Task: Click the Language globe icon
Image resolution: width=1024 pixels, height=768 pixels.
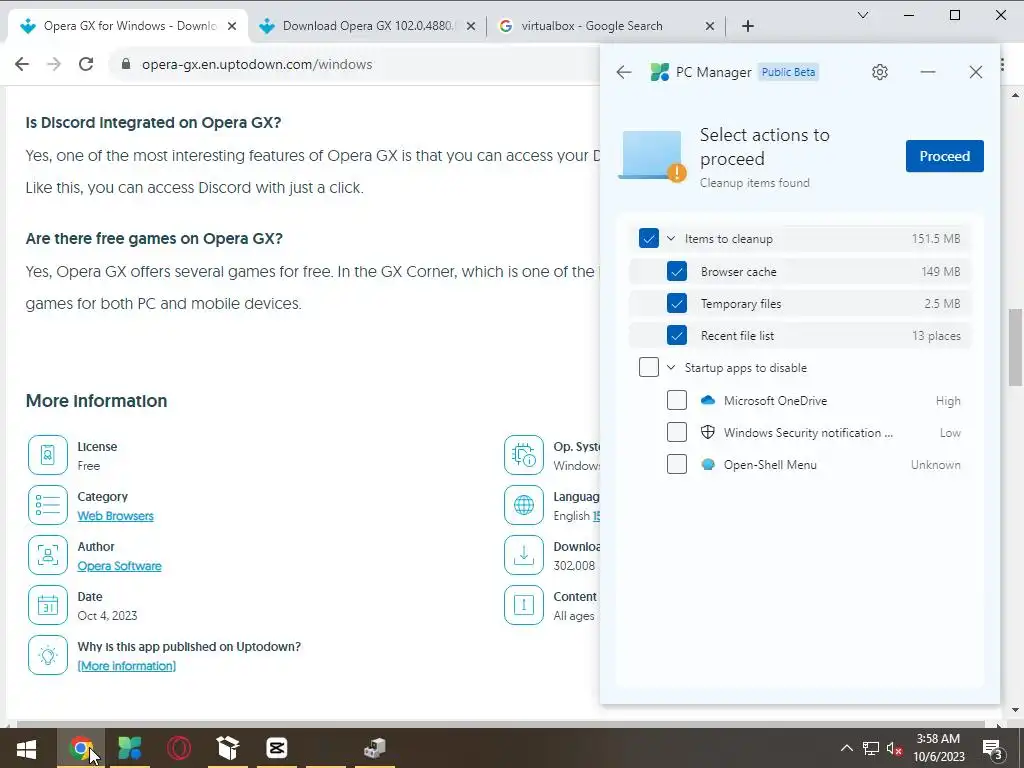Action: [524, 505]
